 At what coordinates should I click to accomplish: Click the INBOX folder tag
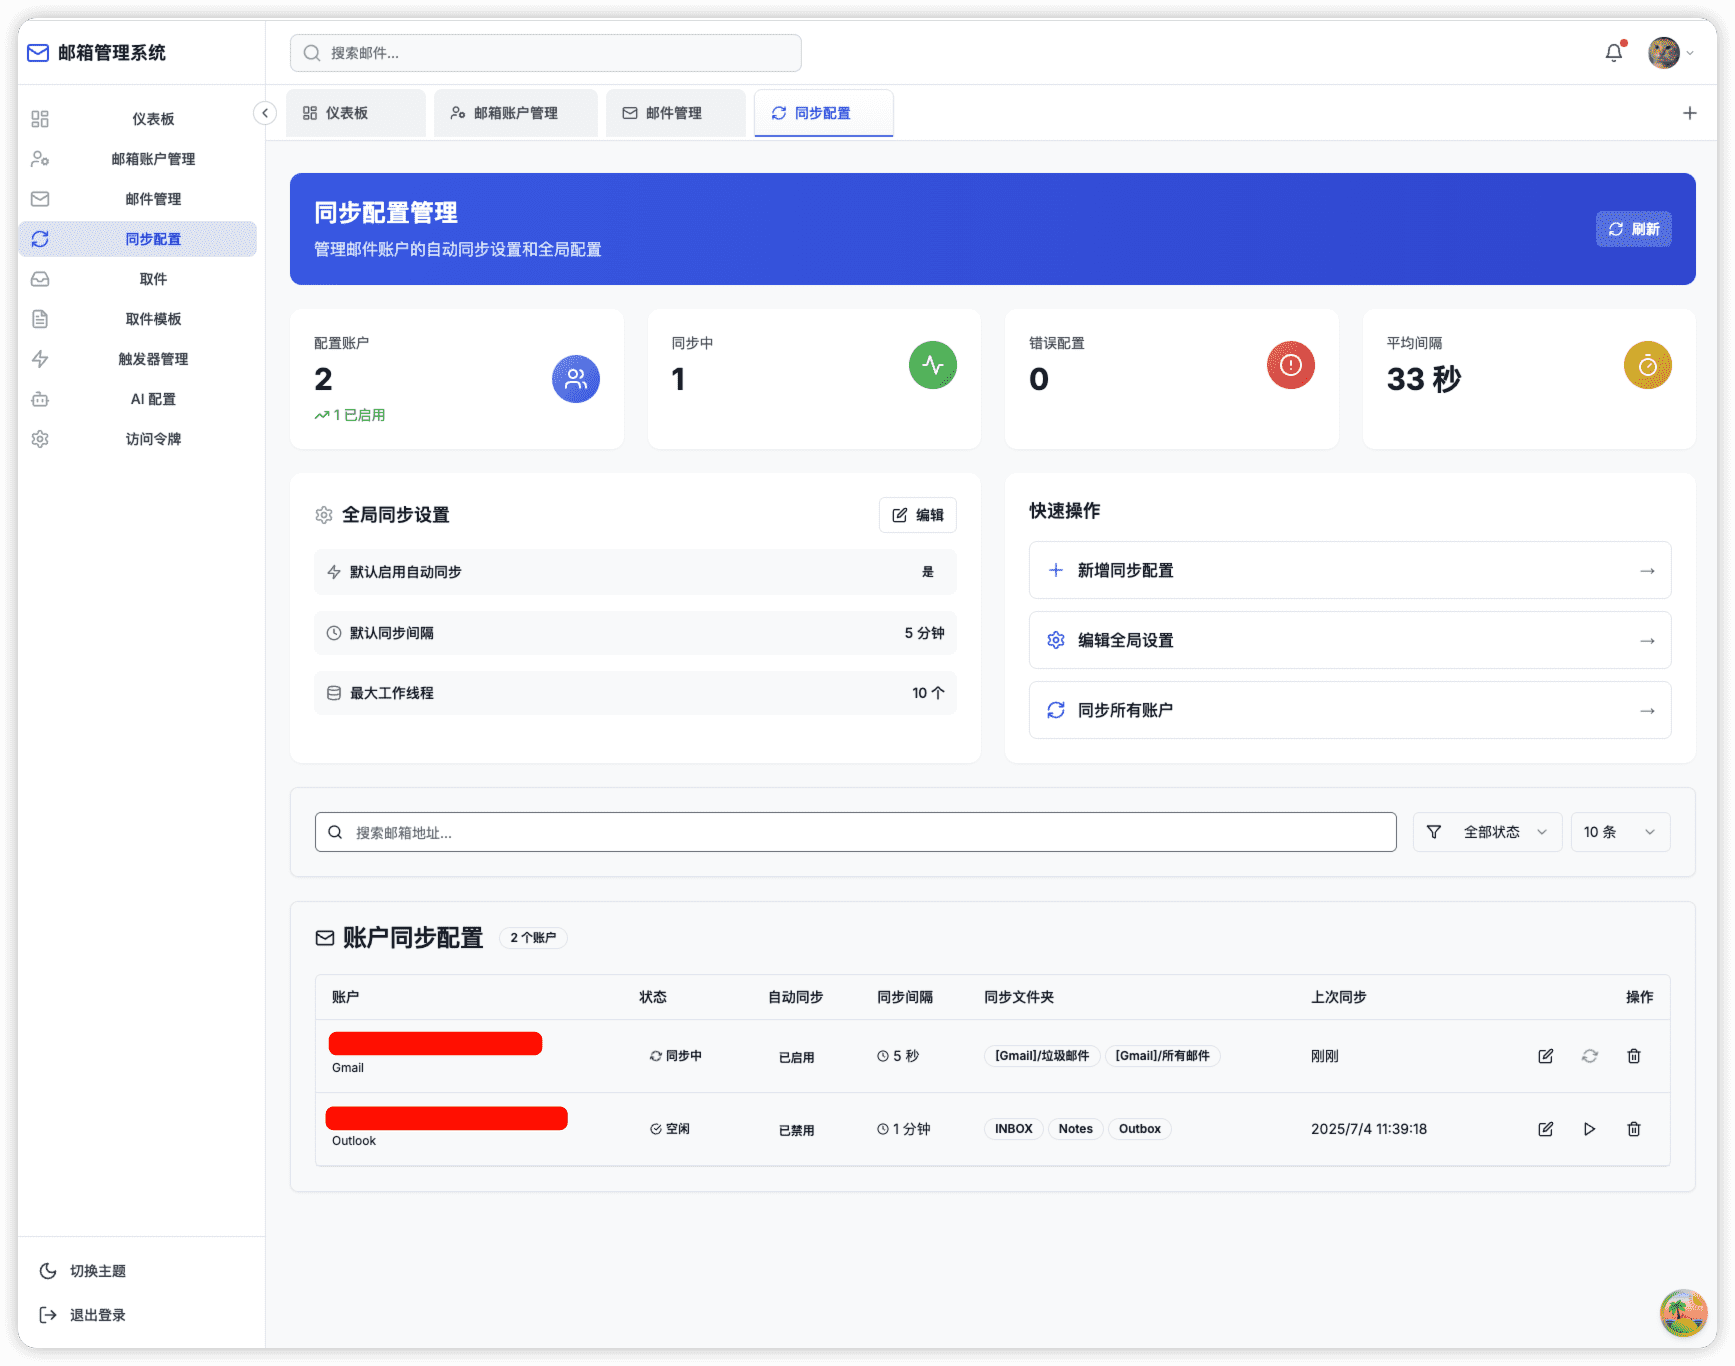(1014, 1129)
